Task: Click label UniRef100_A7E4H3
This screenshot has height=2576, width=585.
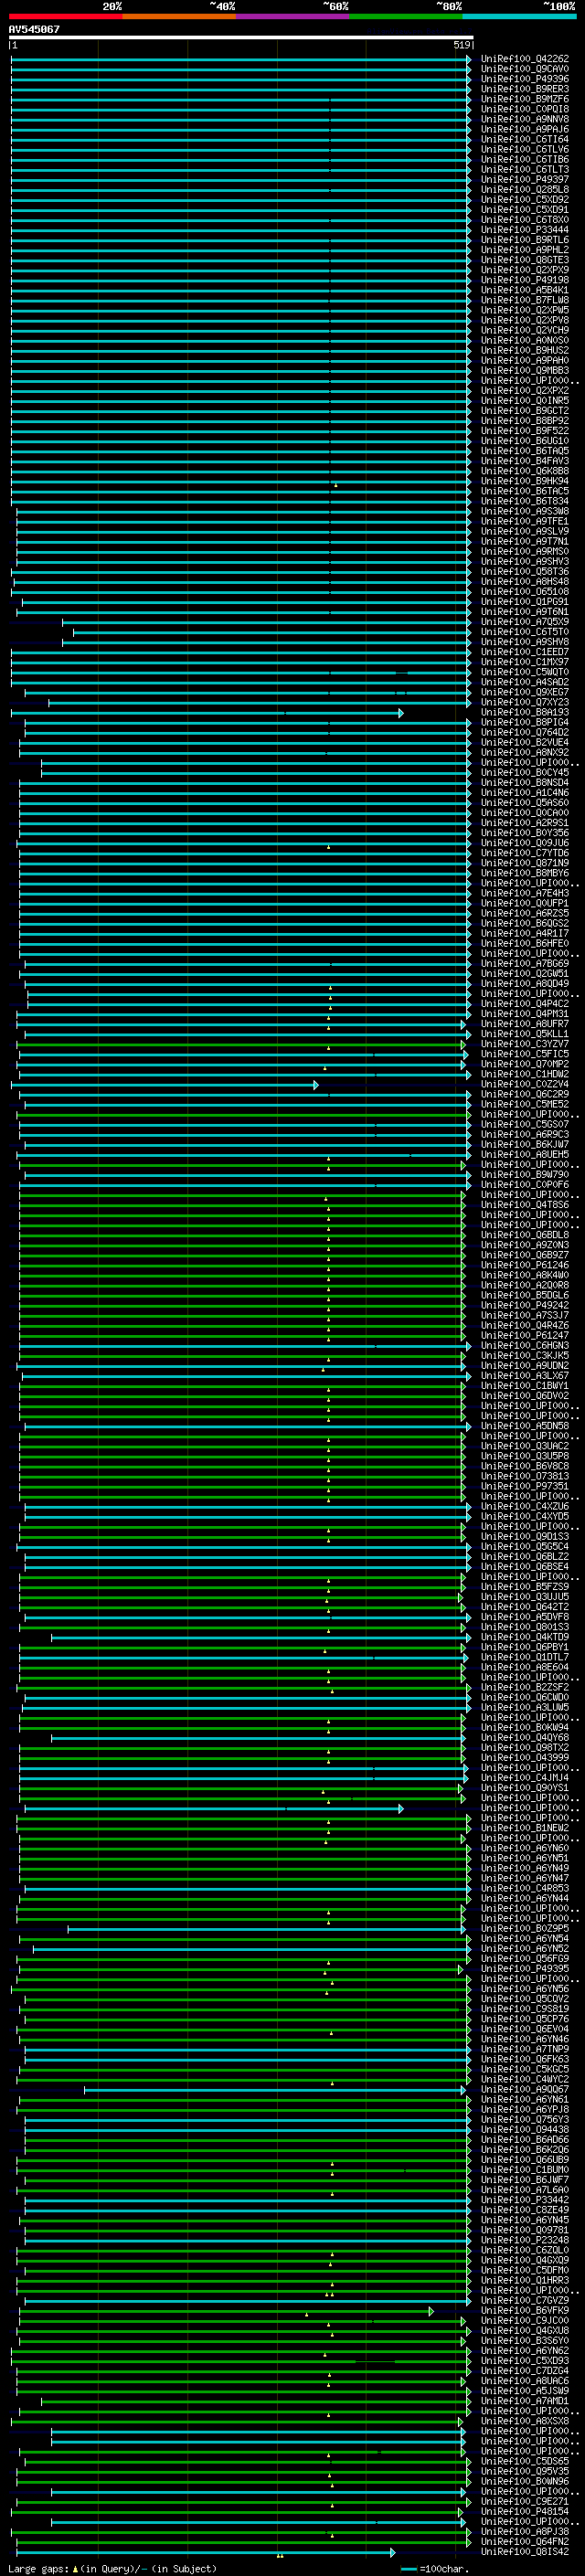Action: [525, 894]
